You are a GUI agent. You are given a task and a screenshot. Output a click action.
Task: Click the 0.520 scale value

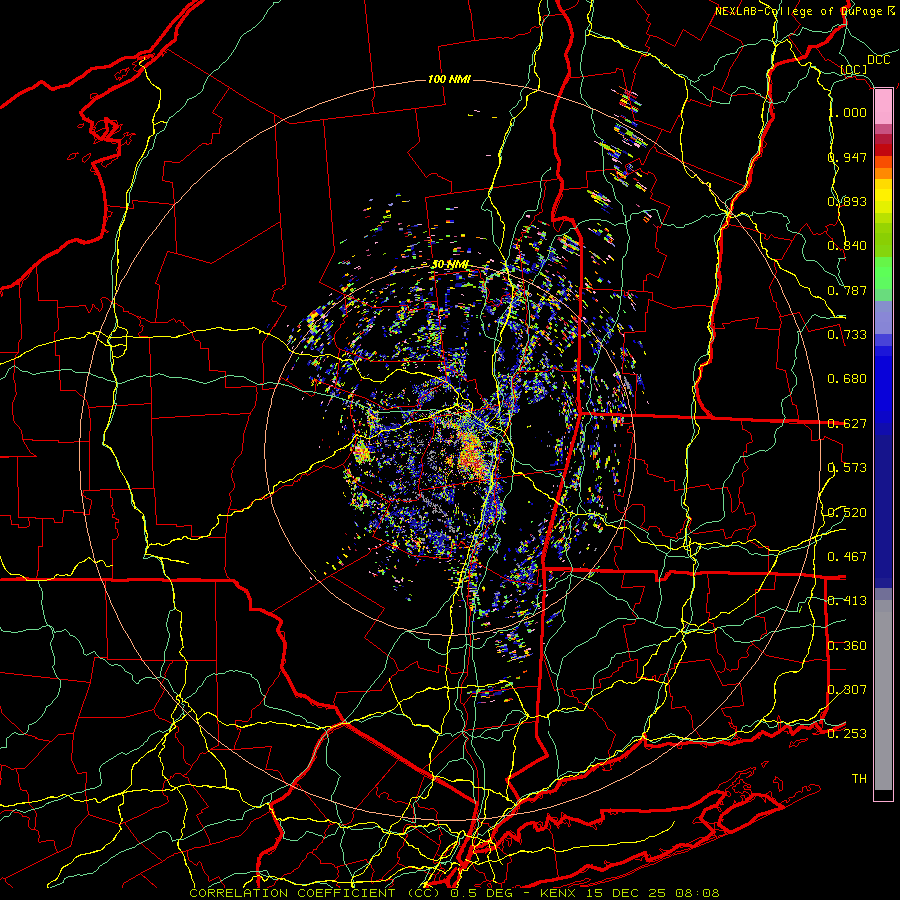coord(847,513)
